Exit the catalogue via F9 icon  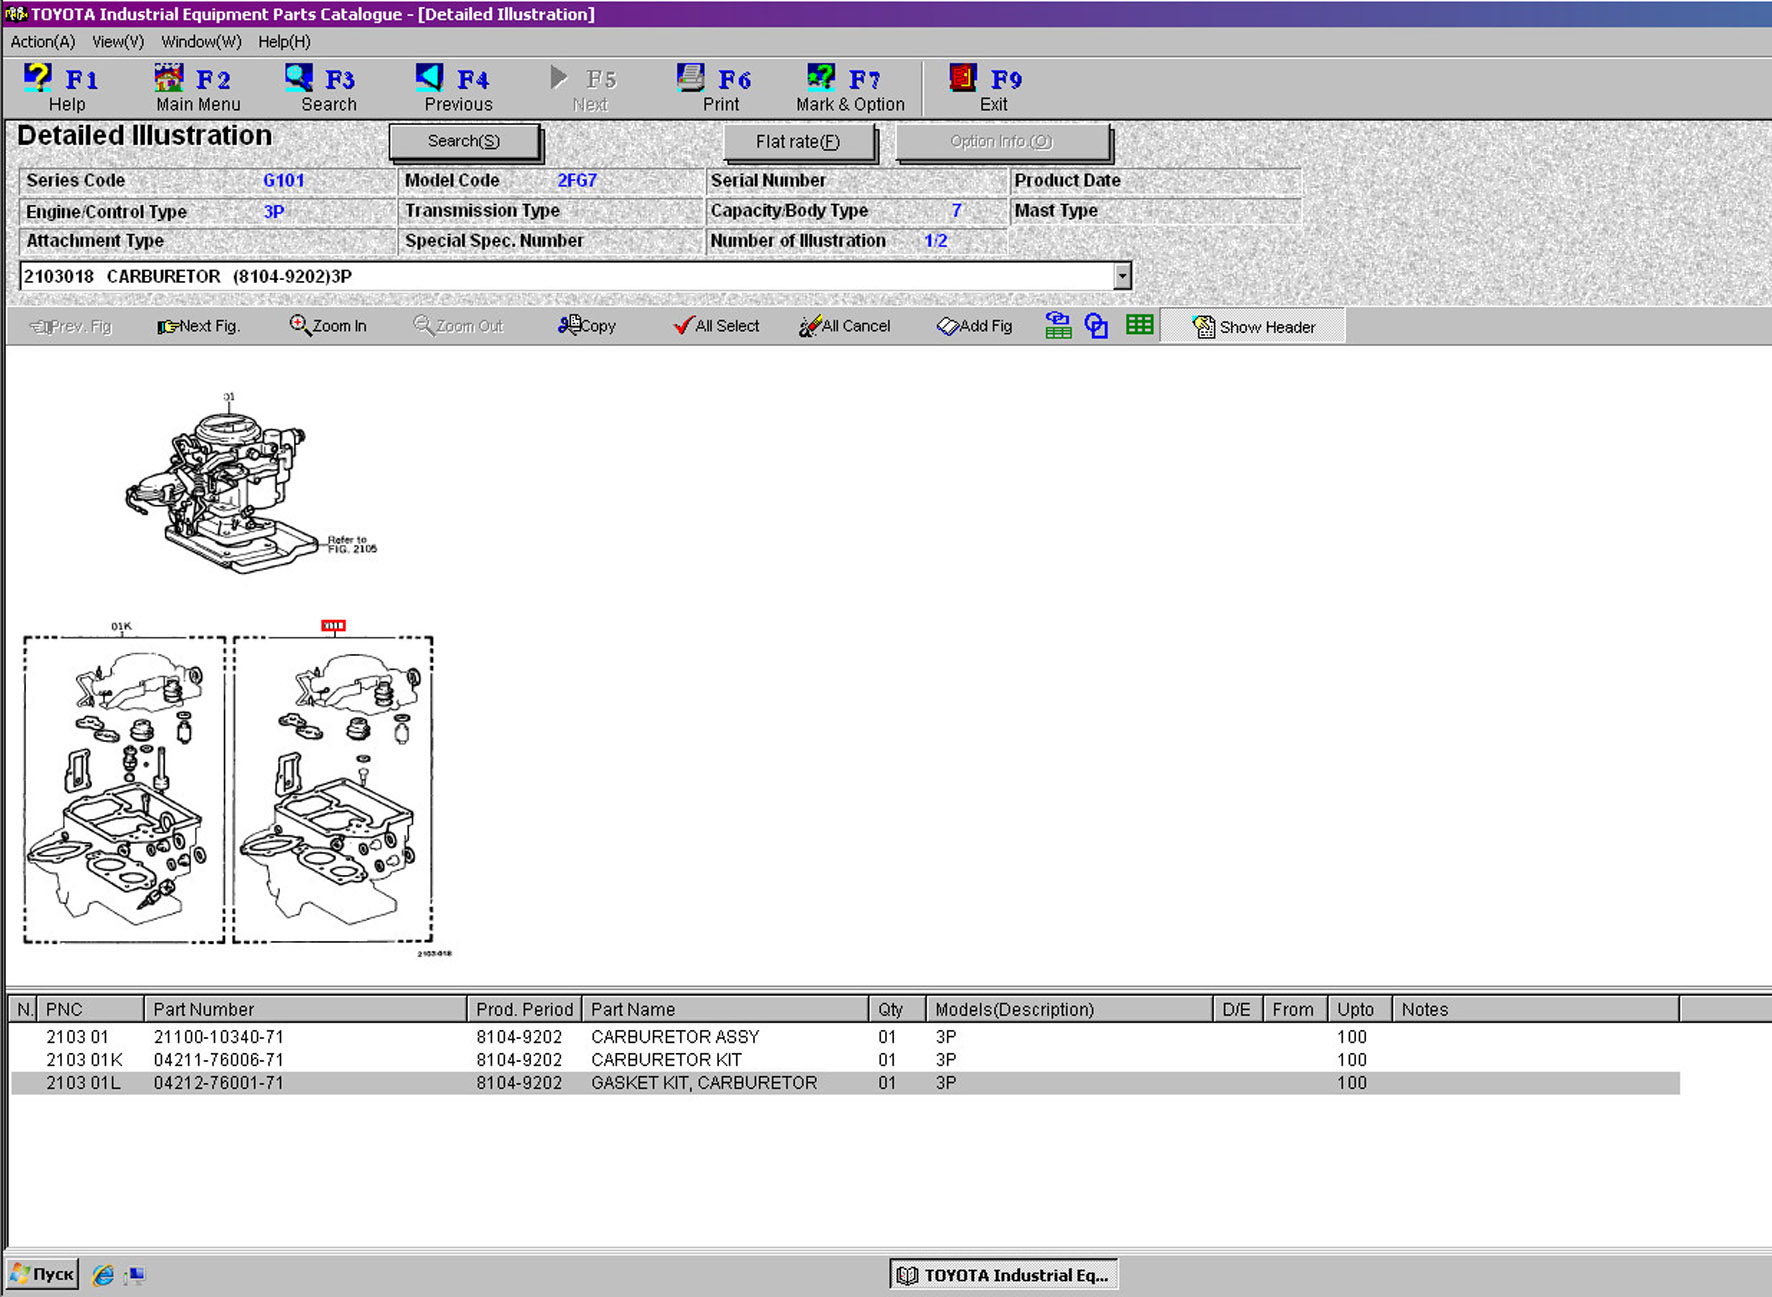coord(963,79)
